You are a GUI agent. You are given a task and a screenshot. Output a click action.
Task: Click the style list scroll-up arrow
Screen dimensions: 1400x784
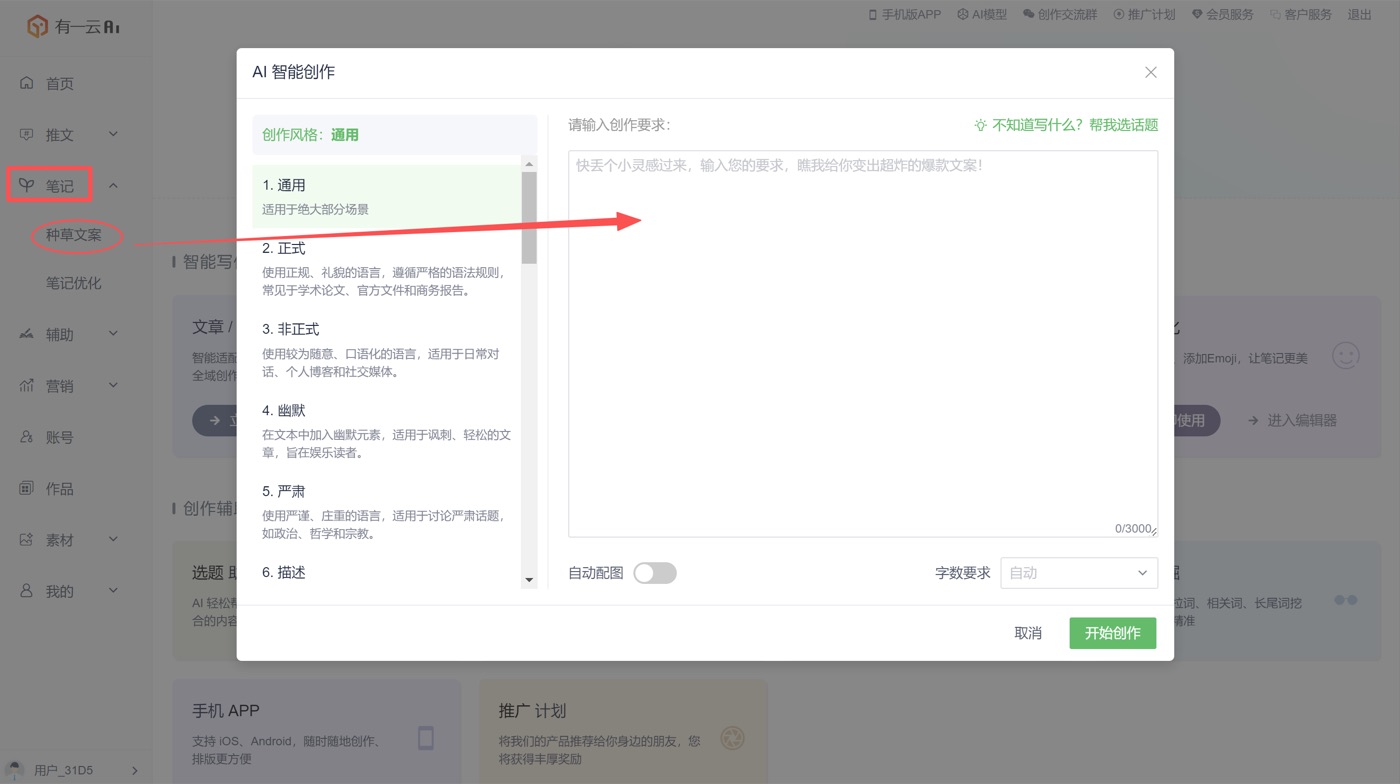(x=529, y=164)
